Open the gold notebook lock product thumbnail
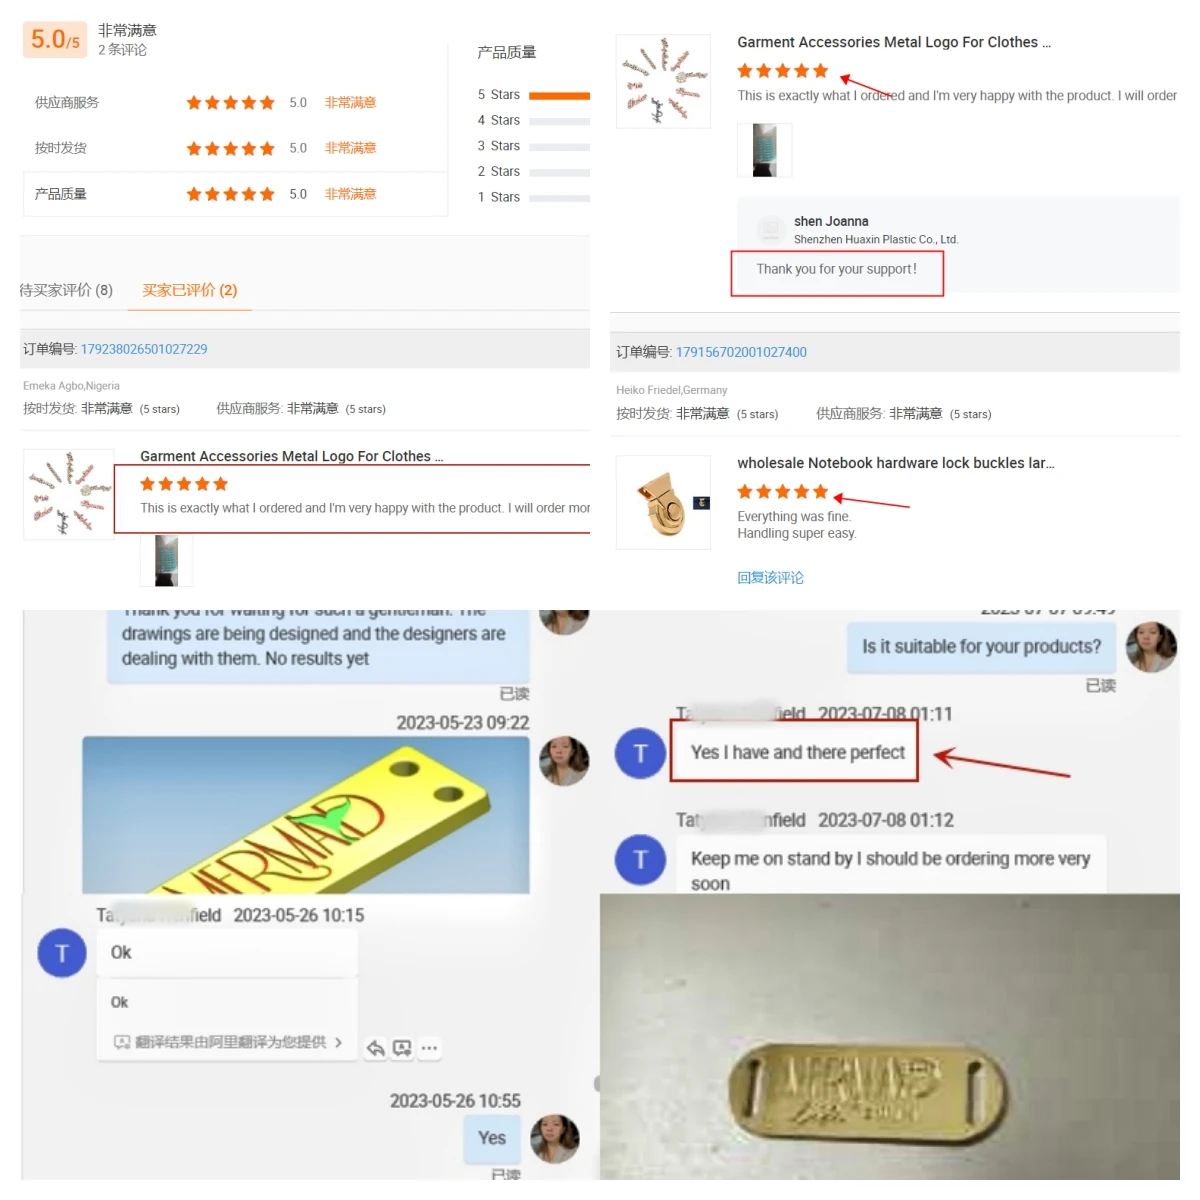The width and height of the screenshot is (1200, 1200). (x=663, y=502)
